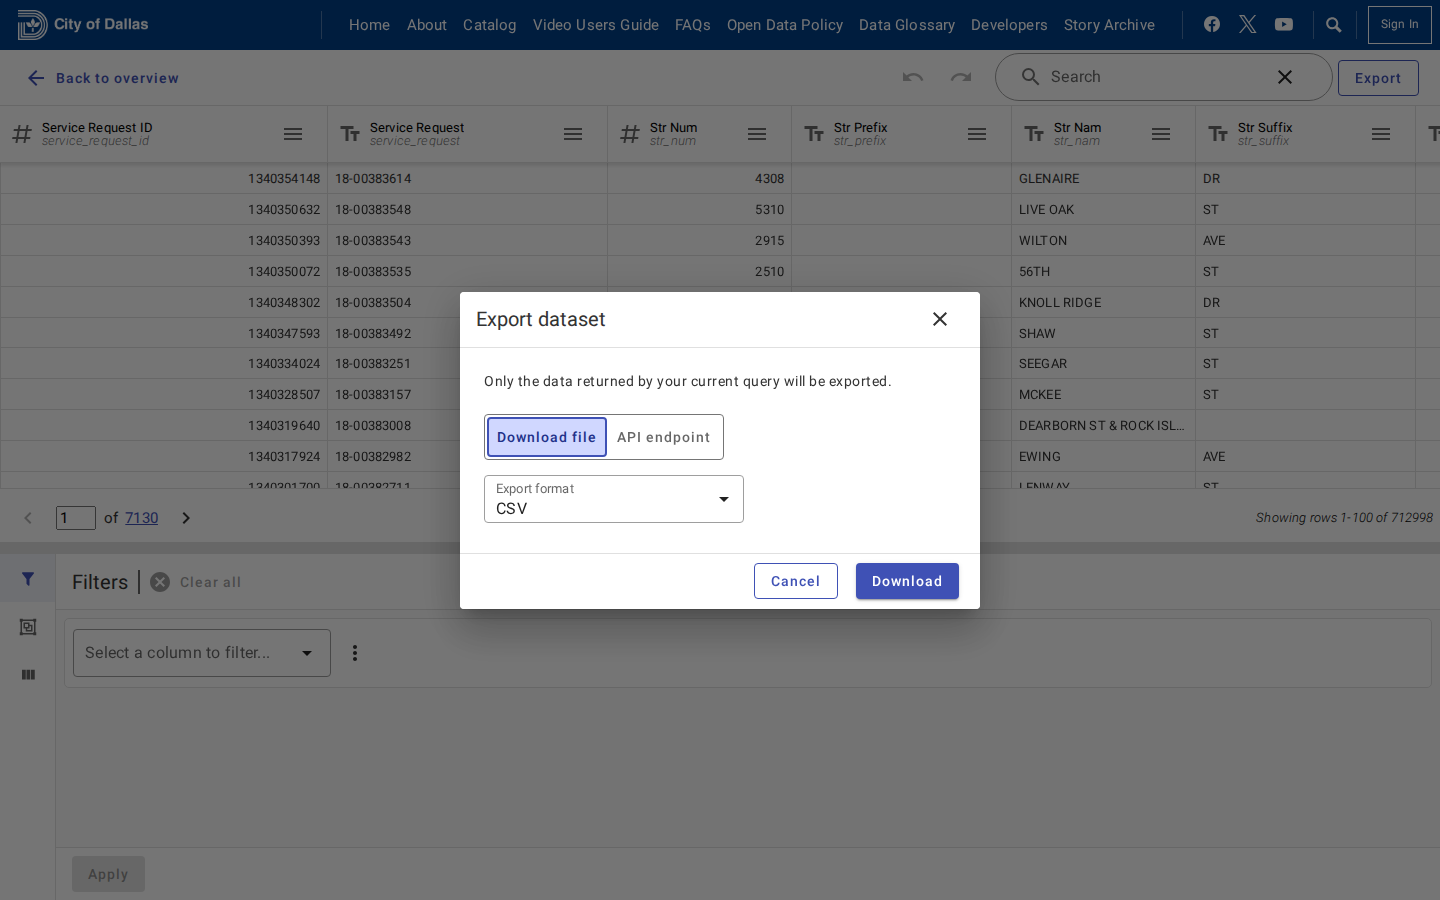The width and height of the screenshot is (1440, 900).
Task: Open the filter three-dot options menu
Action: [355, 653]
